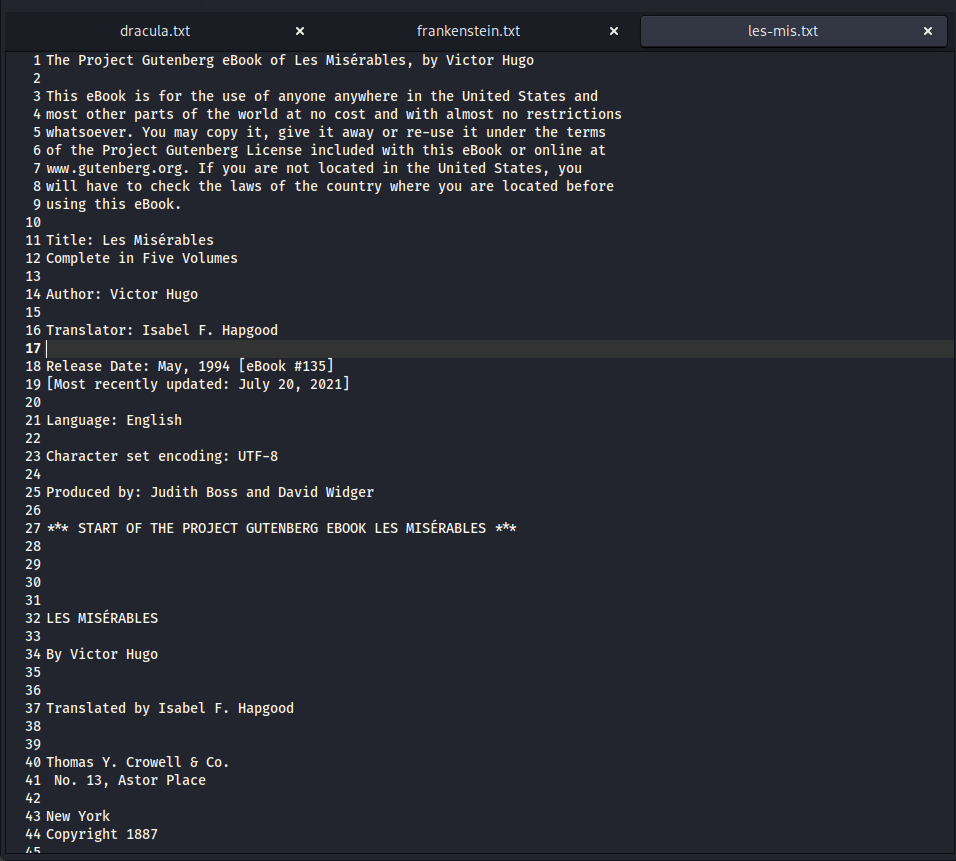
Task: Click line number 44 in the gutter
Action: 33,834
